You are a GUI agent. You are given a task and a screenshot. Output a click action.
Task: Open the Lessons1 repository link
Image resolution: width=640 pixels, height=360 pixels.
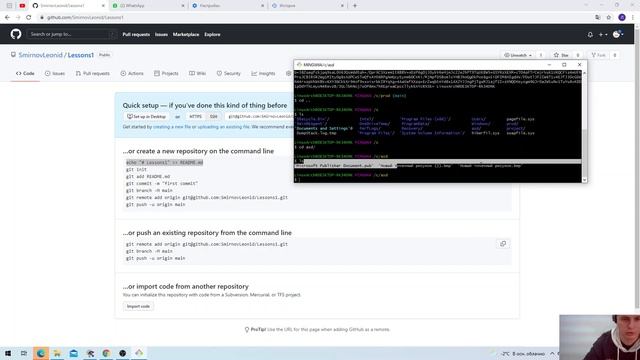81,55
